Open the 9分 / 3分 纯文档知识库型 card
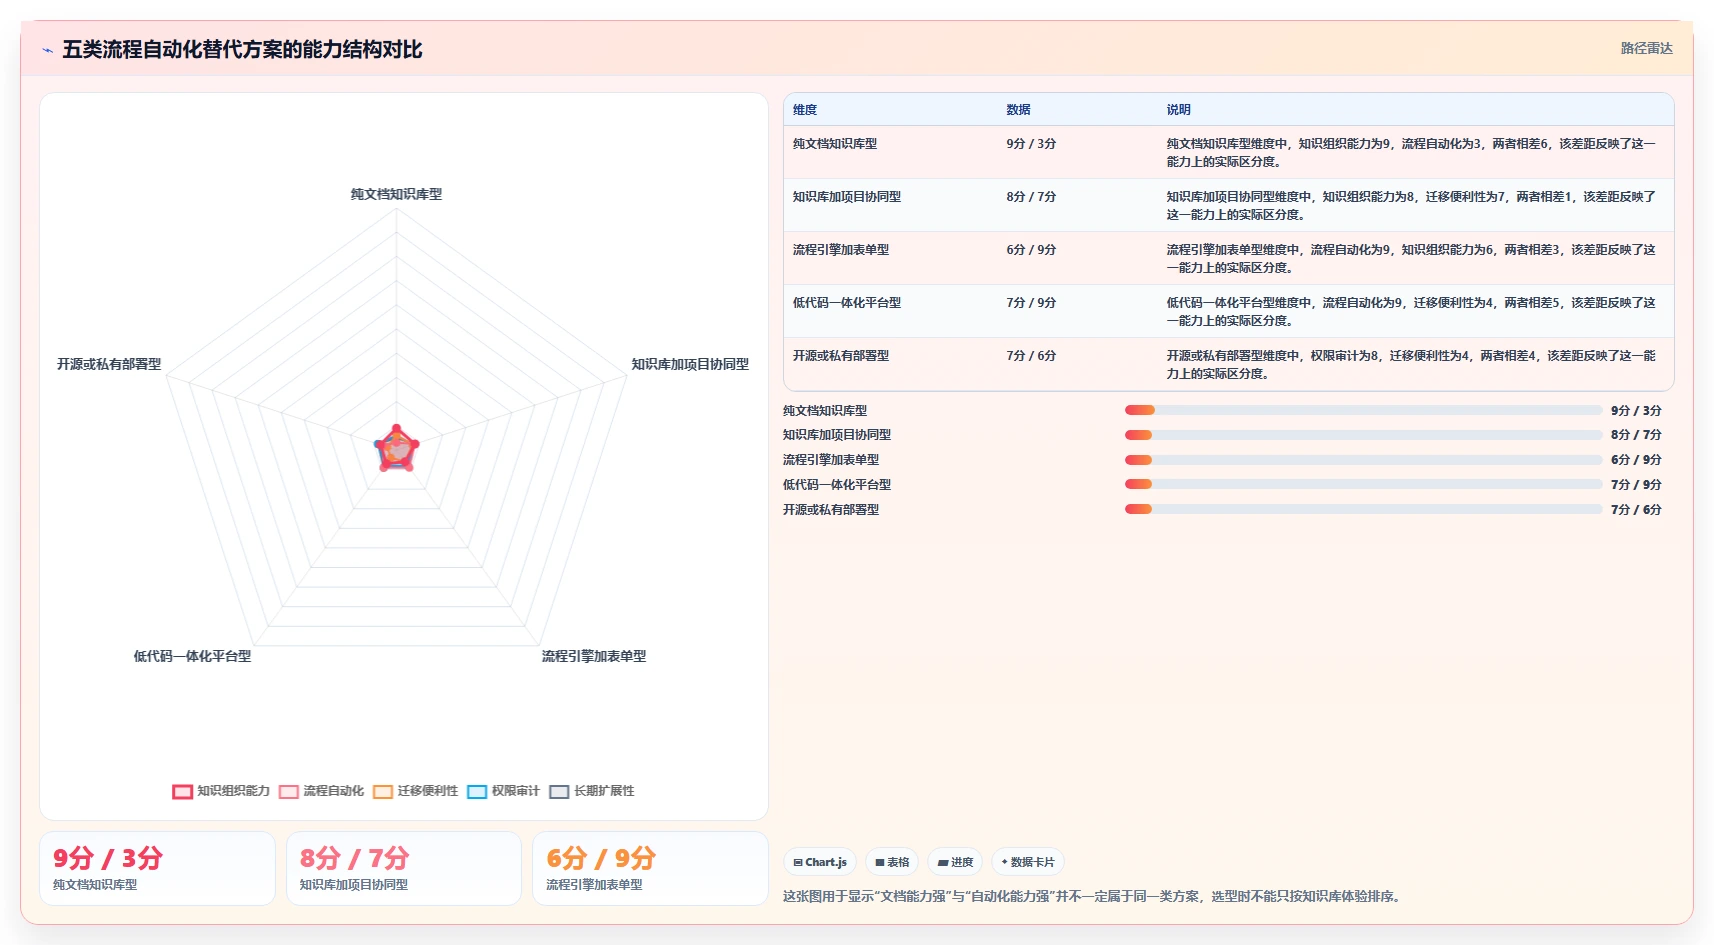The image size is (1714, 945). 157,869
